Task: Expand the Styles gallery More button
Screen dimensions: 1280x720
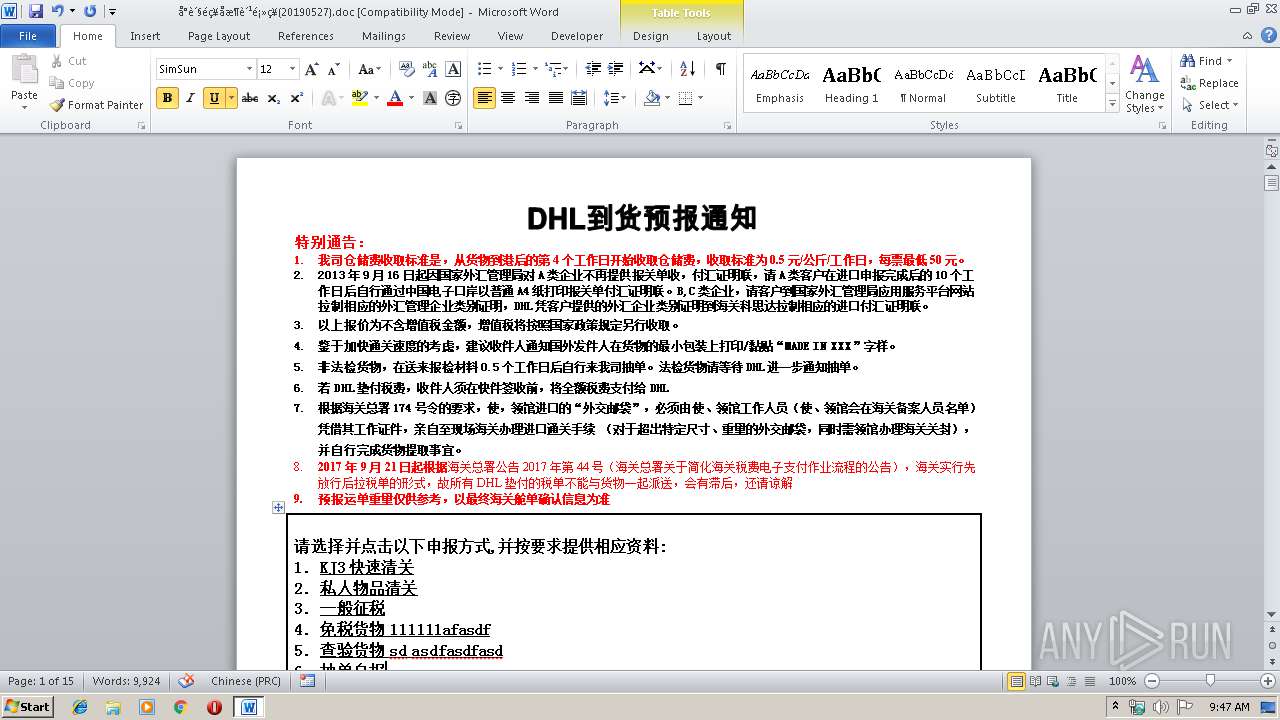Action: 1112,104
